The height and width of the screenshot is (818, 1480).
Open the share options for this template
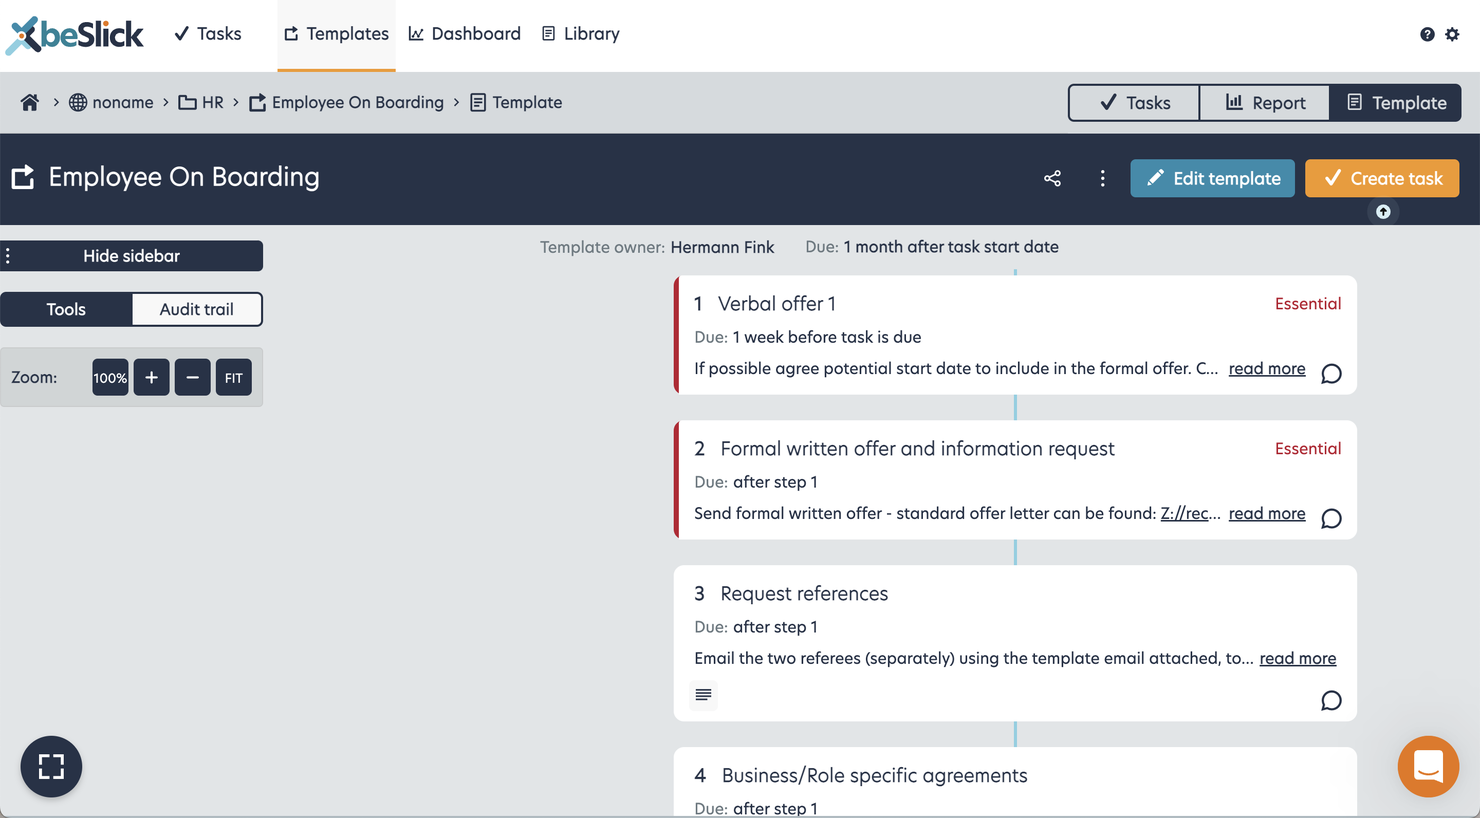click(x=1052, y=178)
